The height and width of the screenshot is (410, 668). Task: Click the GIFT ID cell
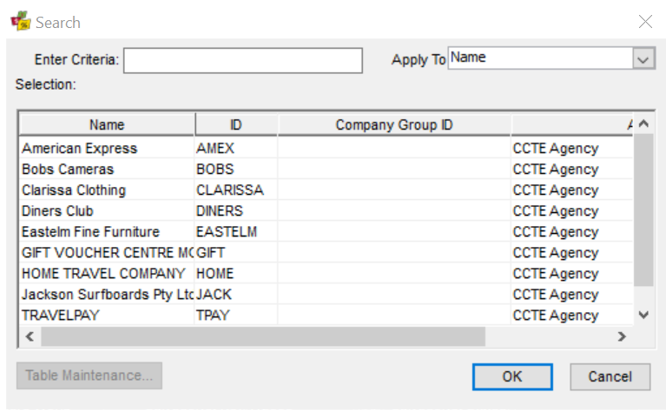236,253
